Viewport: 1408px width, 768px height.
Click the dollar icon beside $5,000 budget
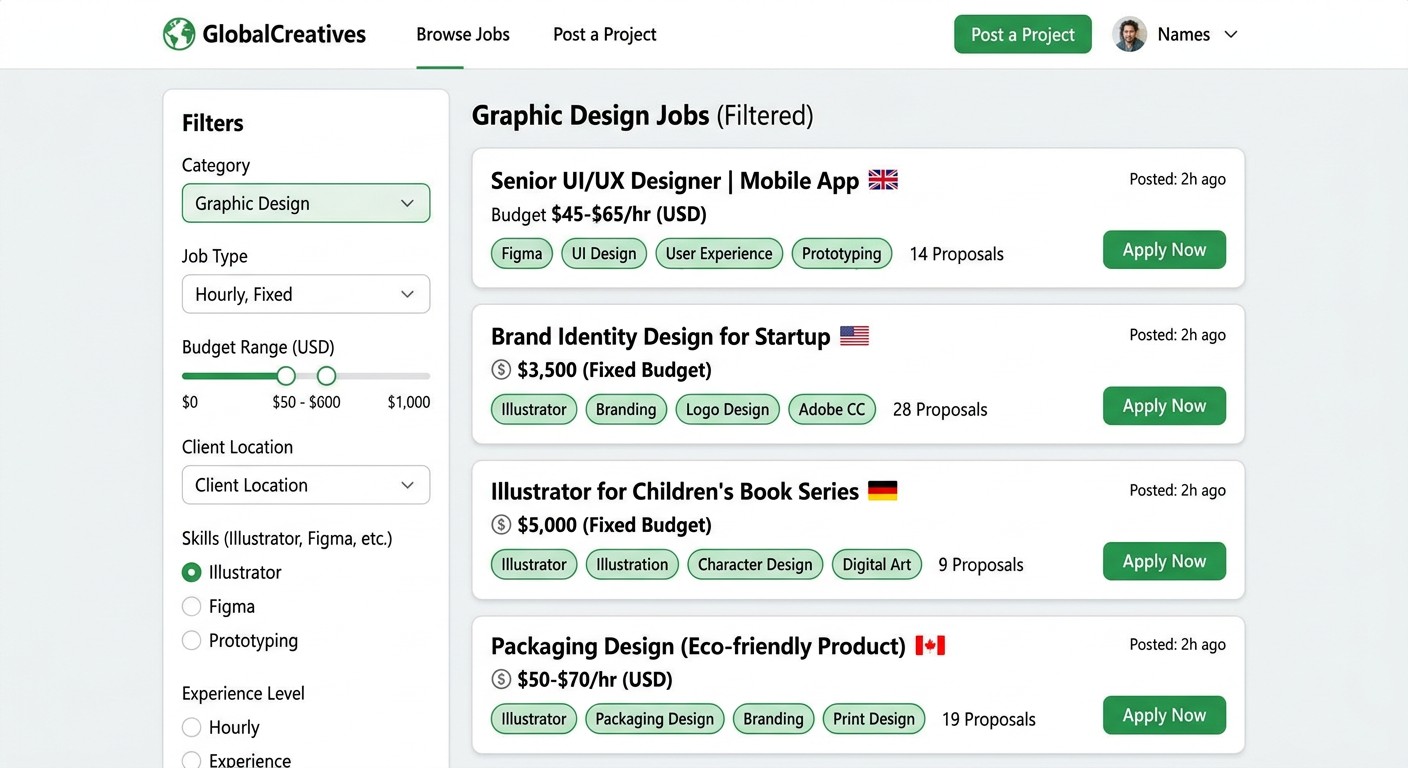[501, 525]
